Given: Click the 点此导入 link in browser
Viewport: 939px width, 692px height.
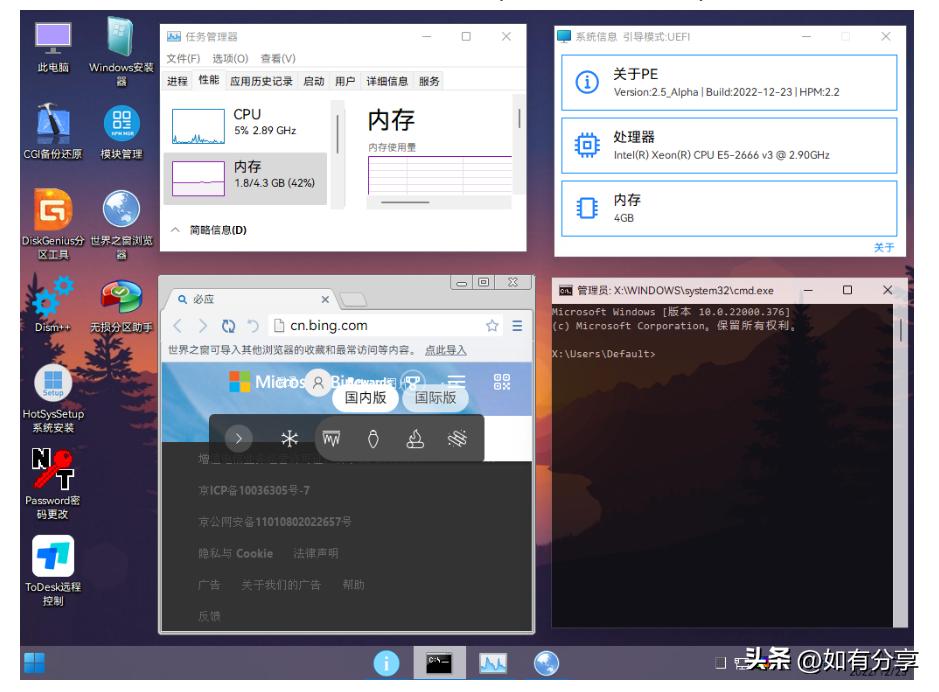Looking at the screenshot, I should coord(446,350).
